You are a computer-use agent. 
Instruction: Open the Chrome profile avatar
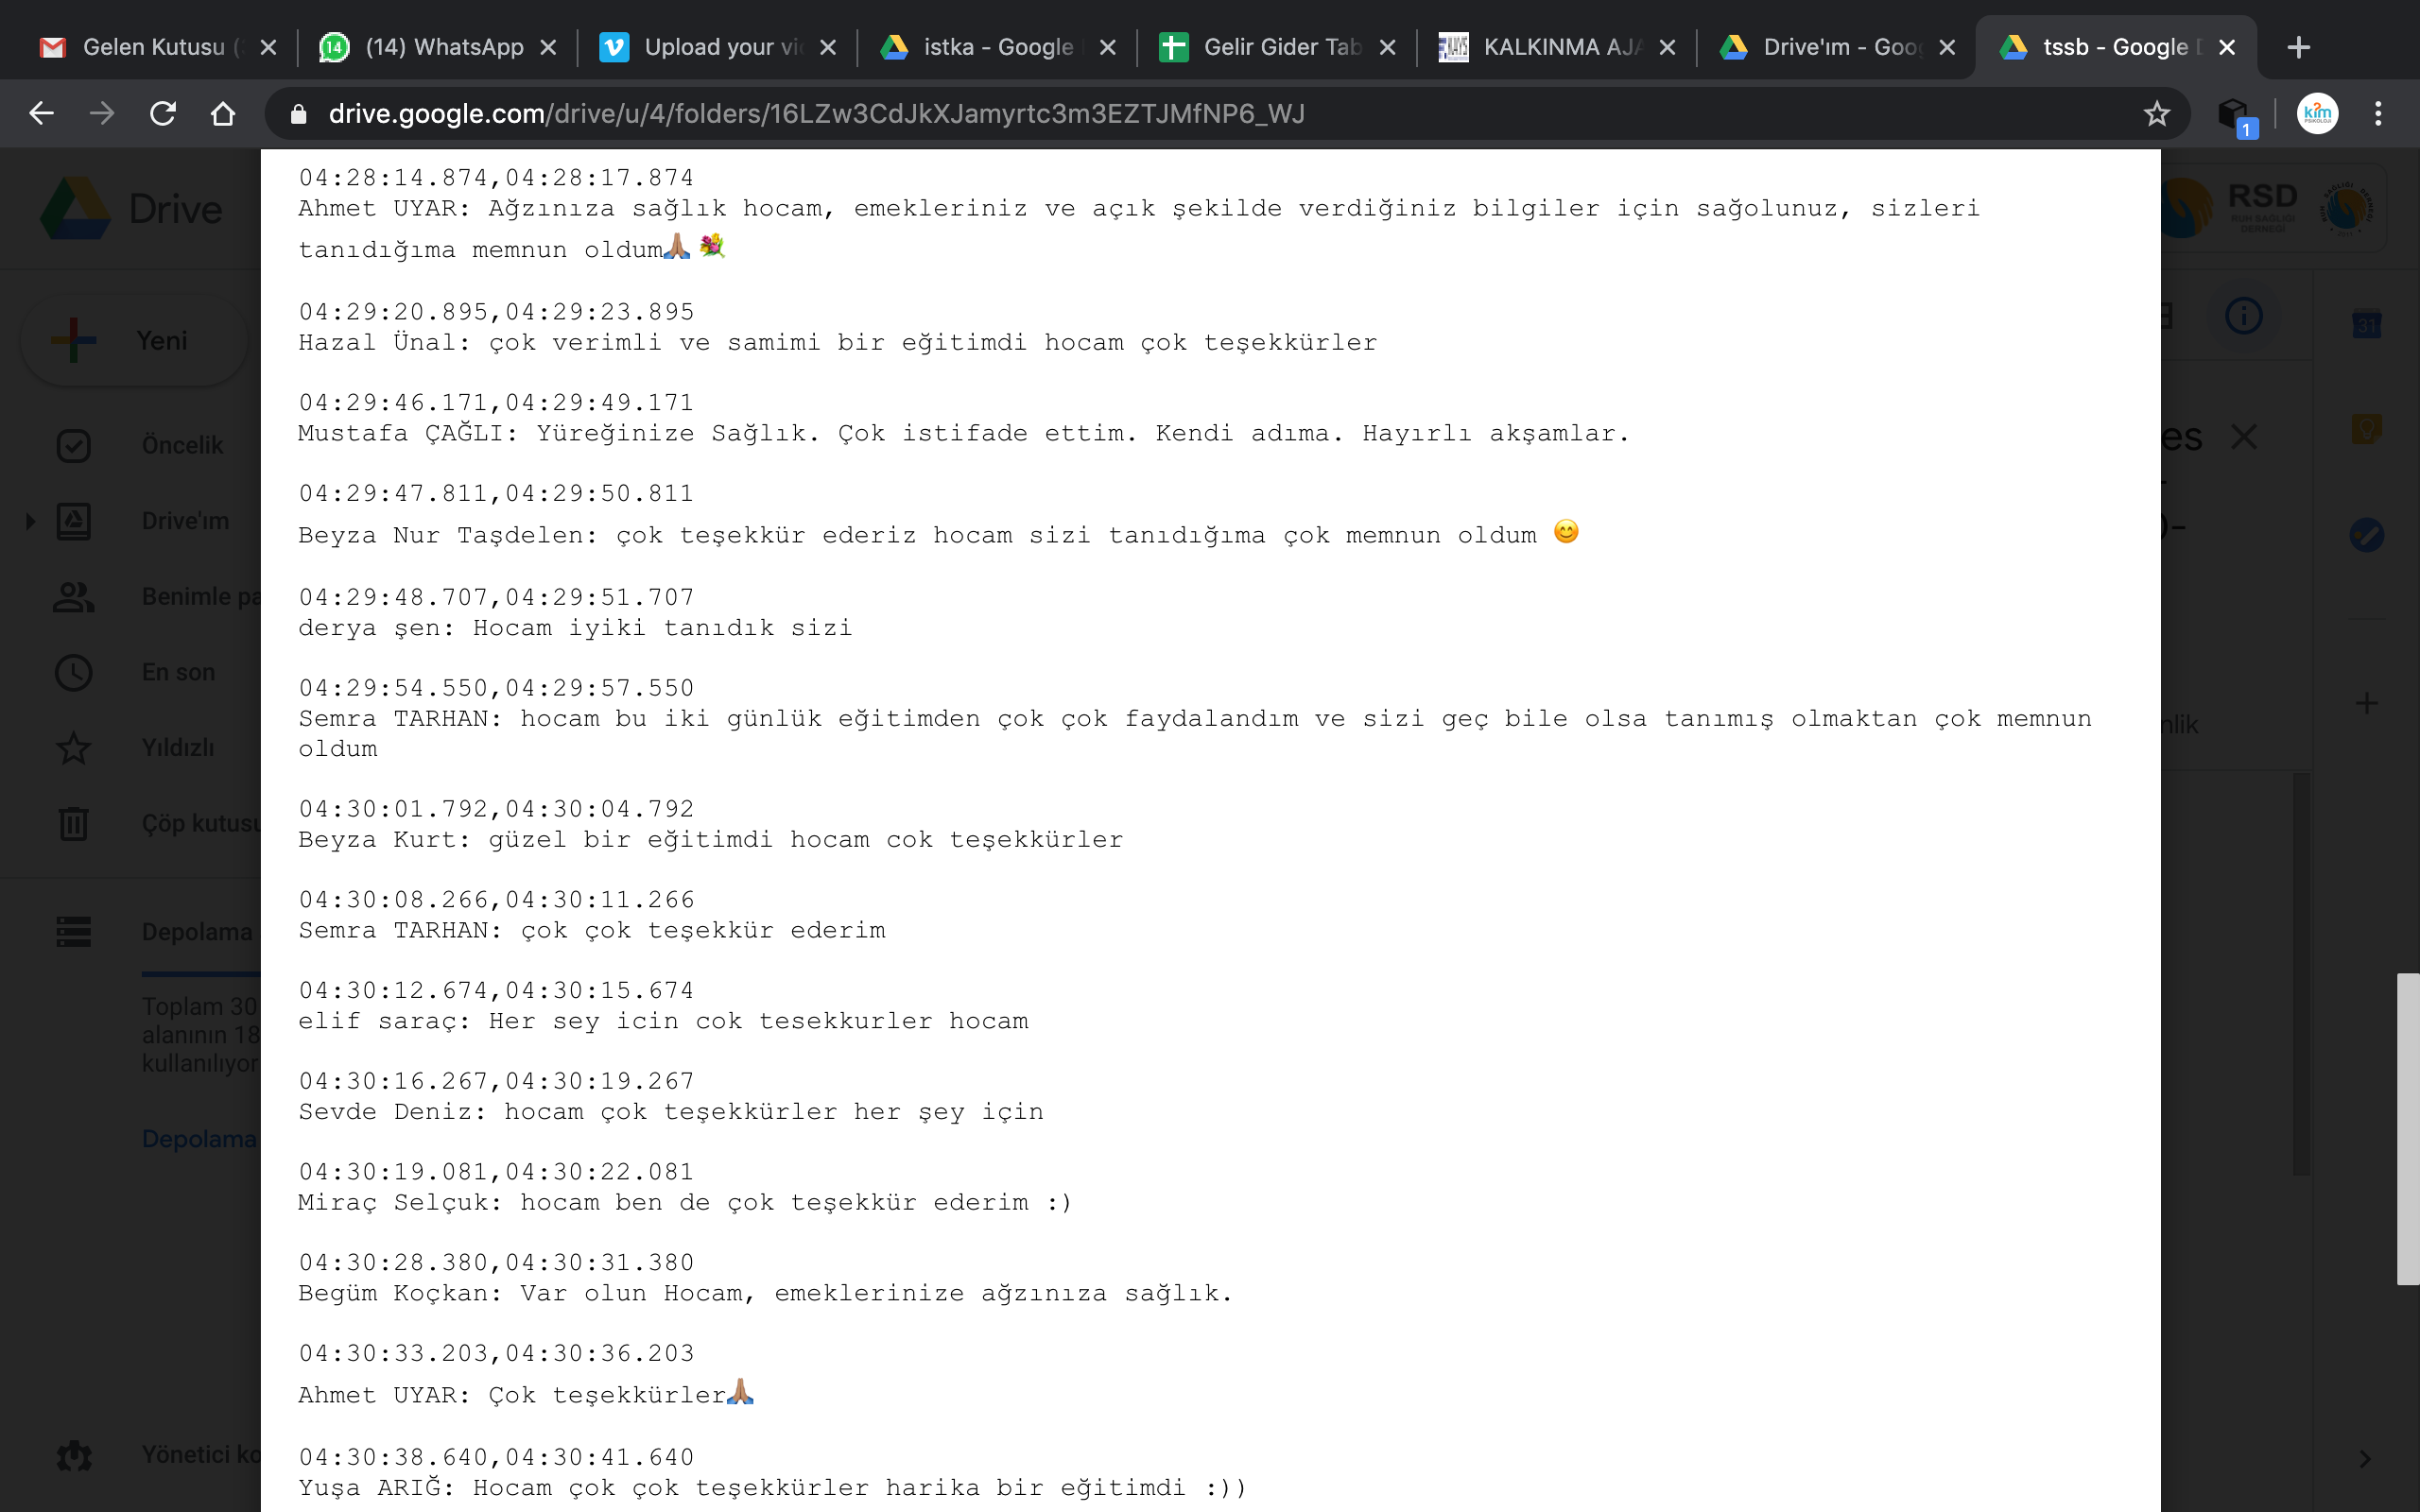click(2317, 114)
